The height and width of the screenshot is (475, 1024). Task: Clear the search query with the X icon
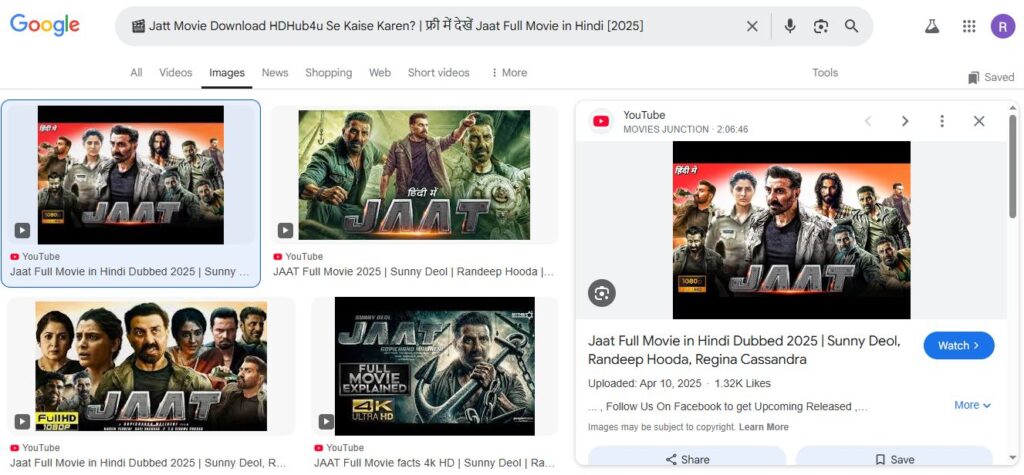tap(752, 26)
